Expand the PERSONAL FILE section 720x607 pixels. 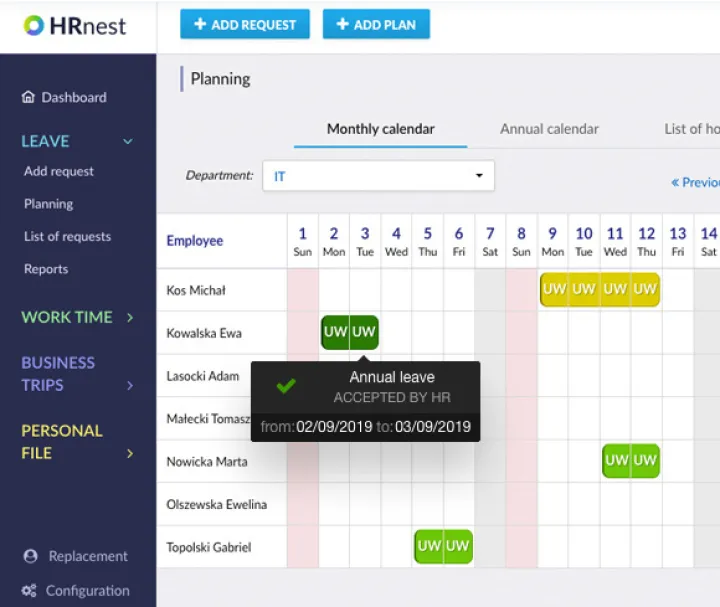(x=130, y=453)
